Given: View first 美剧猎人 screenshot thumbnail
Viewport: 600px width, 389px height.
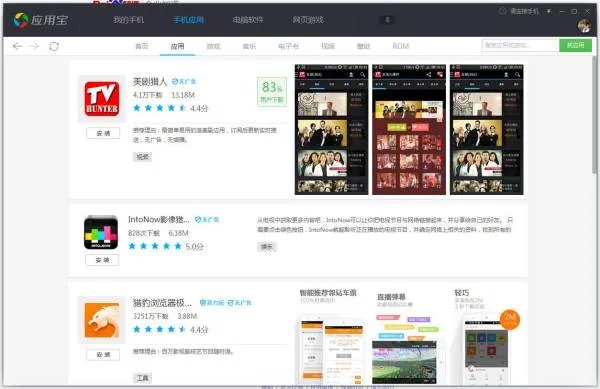Looking at the screenshot, I should coord(331,130).
